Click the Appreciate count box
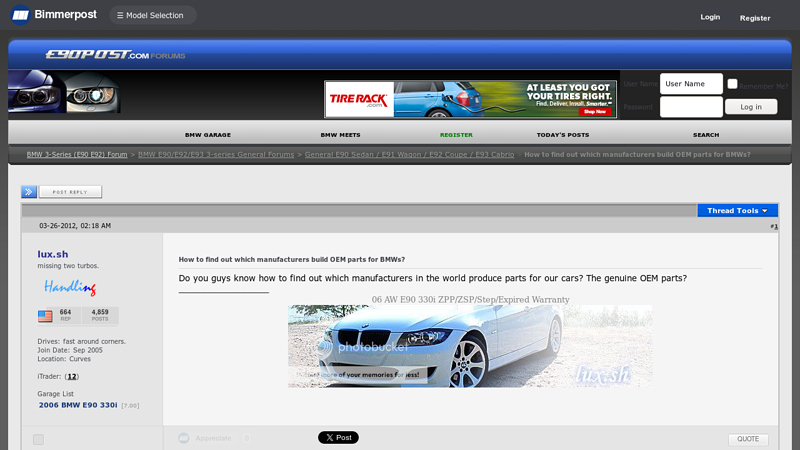 tap(246, 438)
